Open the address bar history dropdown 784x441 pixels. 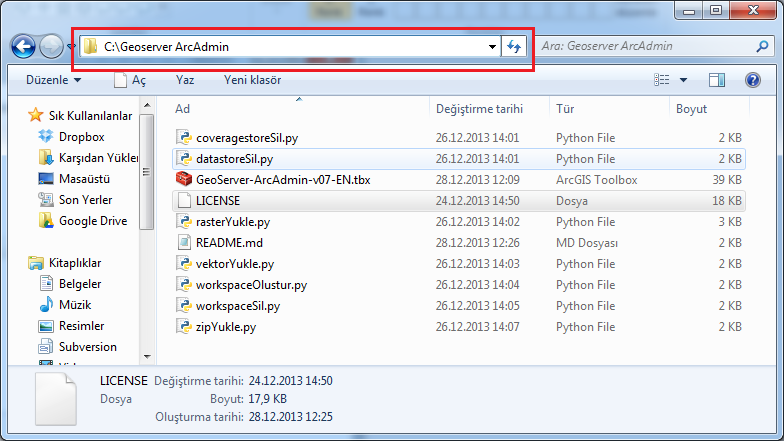(x=492, y=46)
